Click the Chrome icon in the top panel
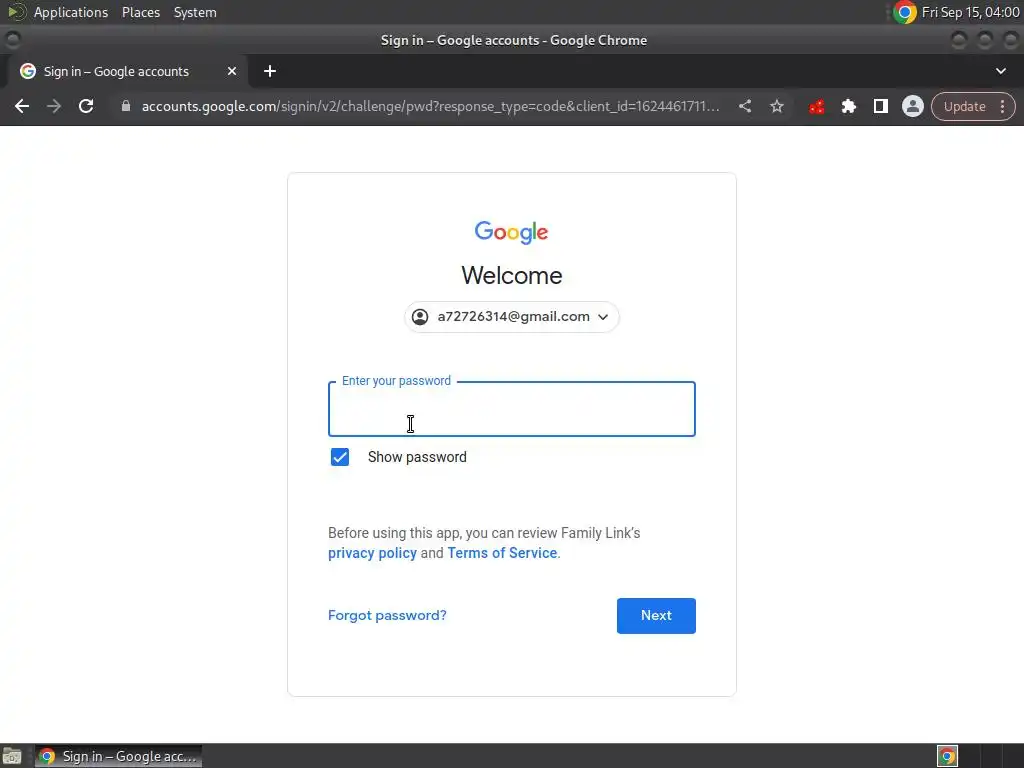1024x768 pixels. pyautogui.click(x=904, y=12)
